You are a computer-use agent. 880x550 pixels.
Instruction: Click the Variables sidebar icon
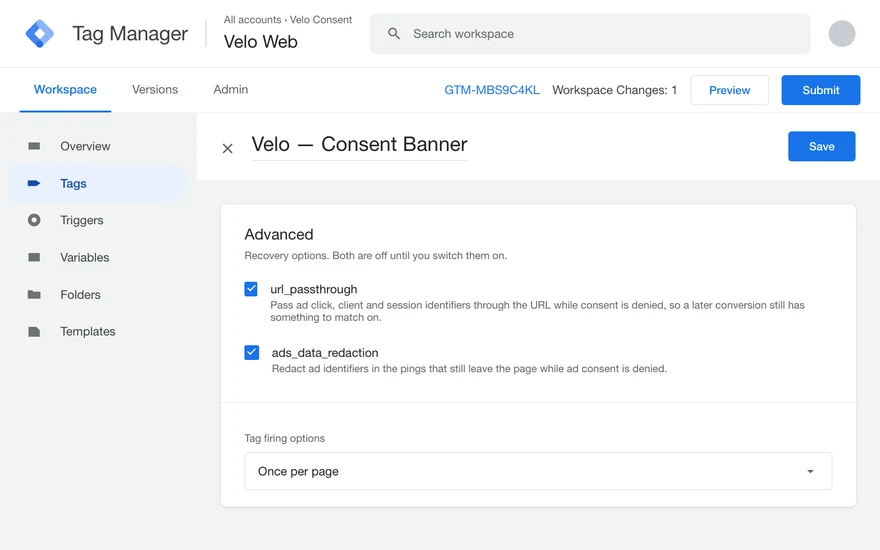point(34,257)
